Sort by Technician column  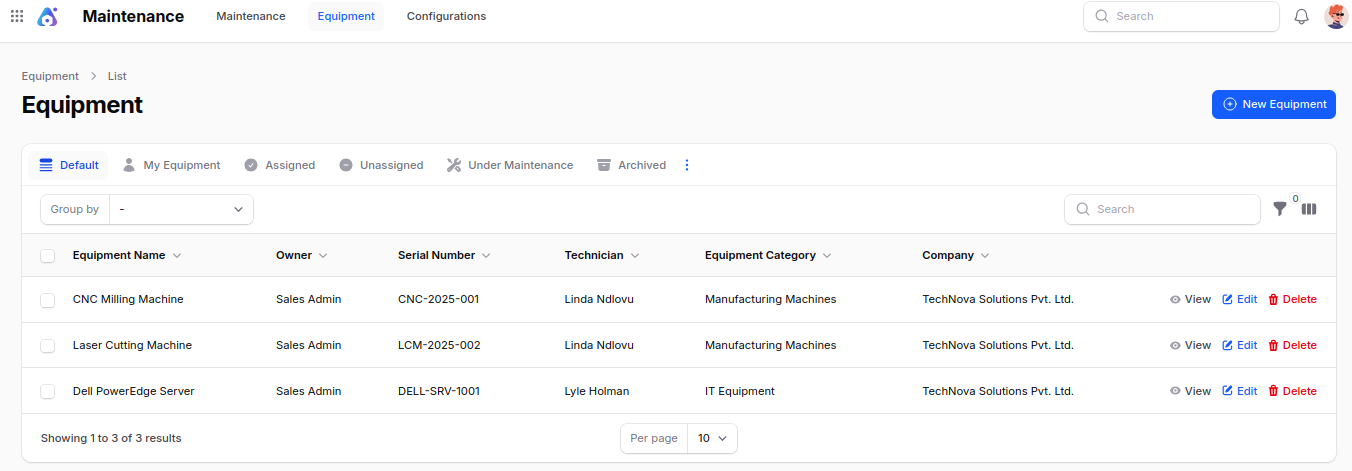tap(602, 255)
